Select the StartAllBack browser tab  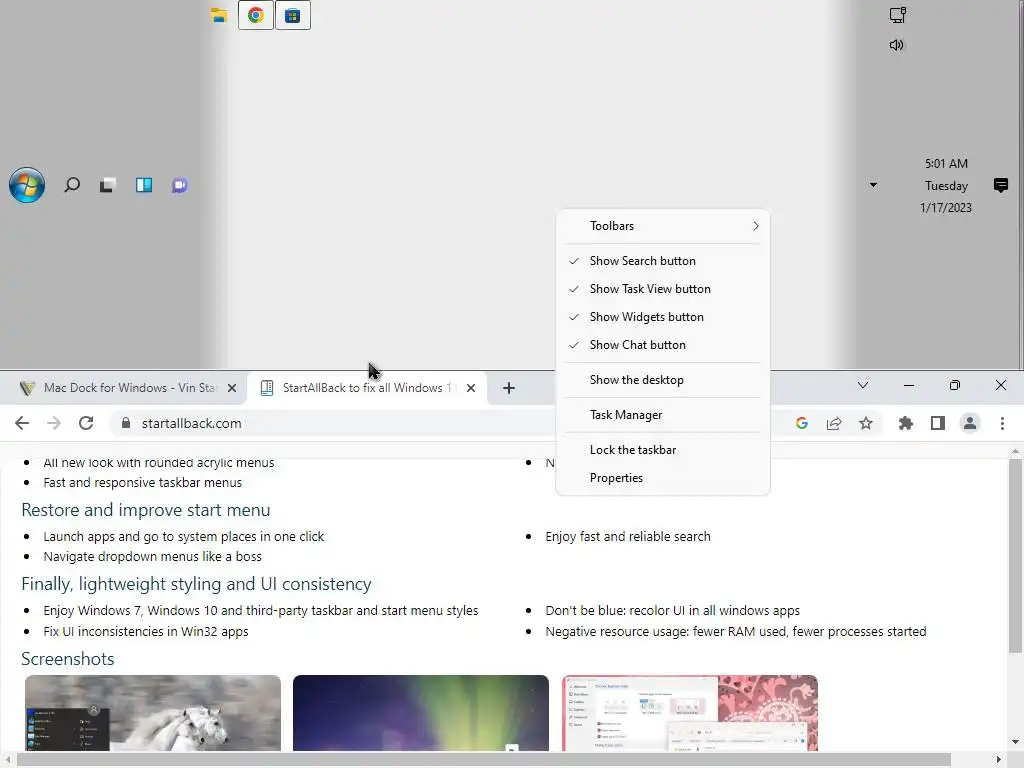(368, 388)
